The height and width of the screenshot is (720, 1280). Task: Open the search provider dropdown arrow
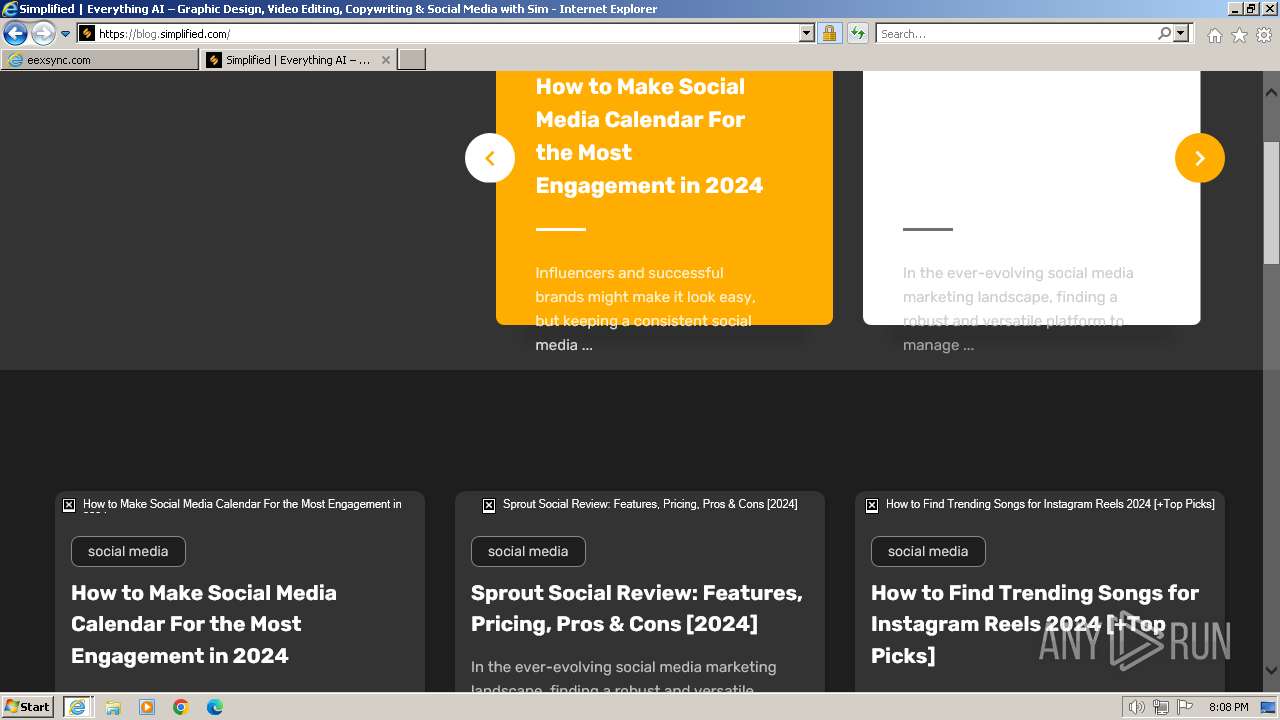coord(1181,34)
